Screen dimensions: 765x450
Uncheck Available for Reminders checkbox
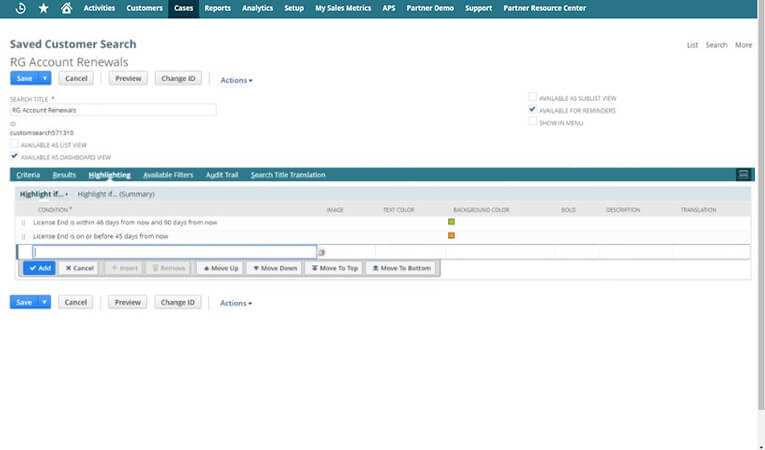coord(532,109)
